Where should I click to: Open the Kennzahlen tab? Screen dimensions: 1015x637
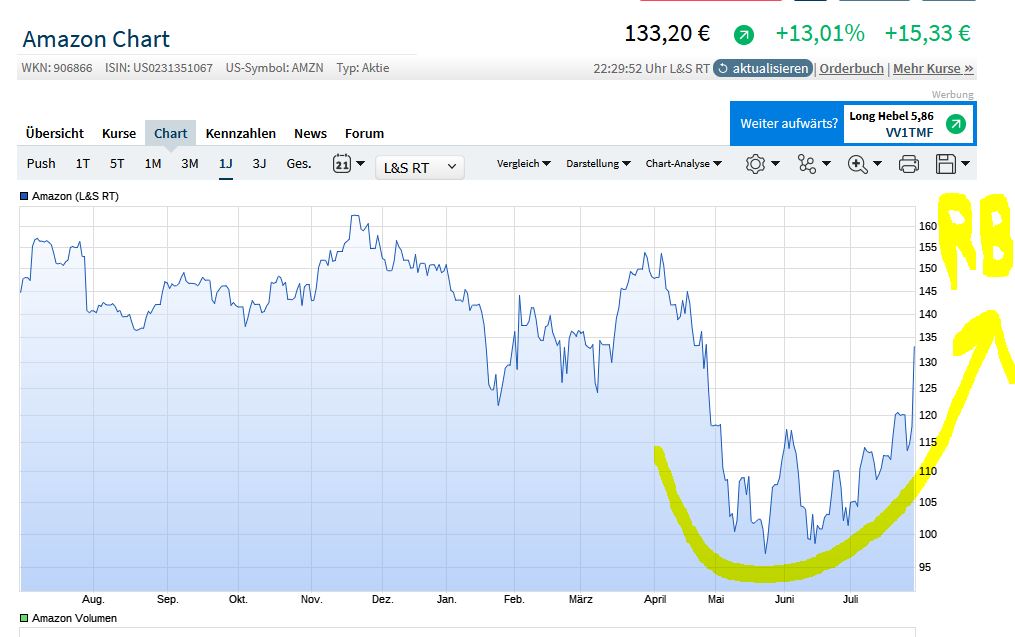(x=241, y=133)
